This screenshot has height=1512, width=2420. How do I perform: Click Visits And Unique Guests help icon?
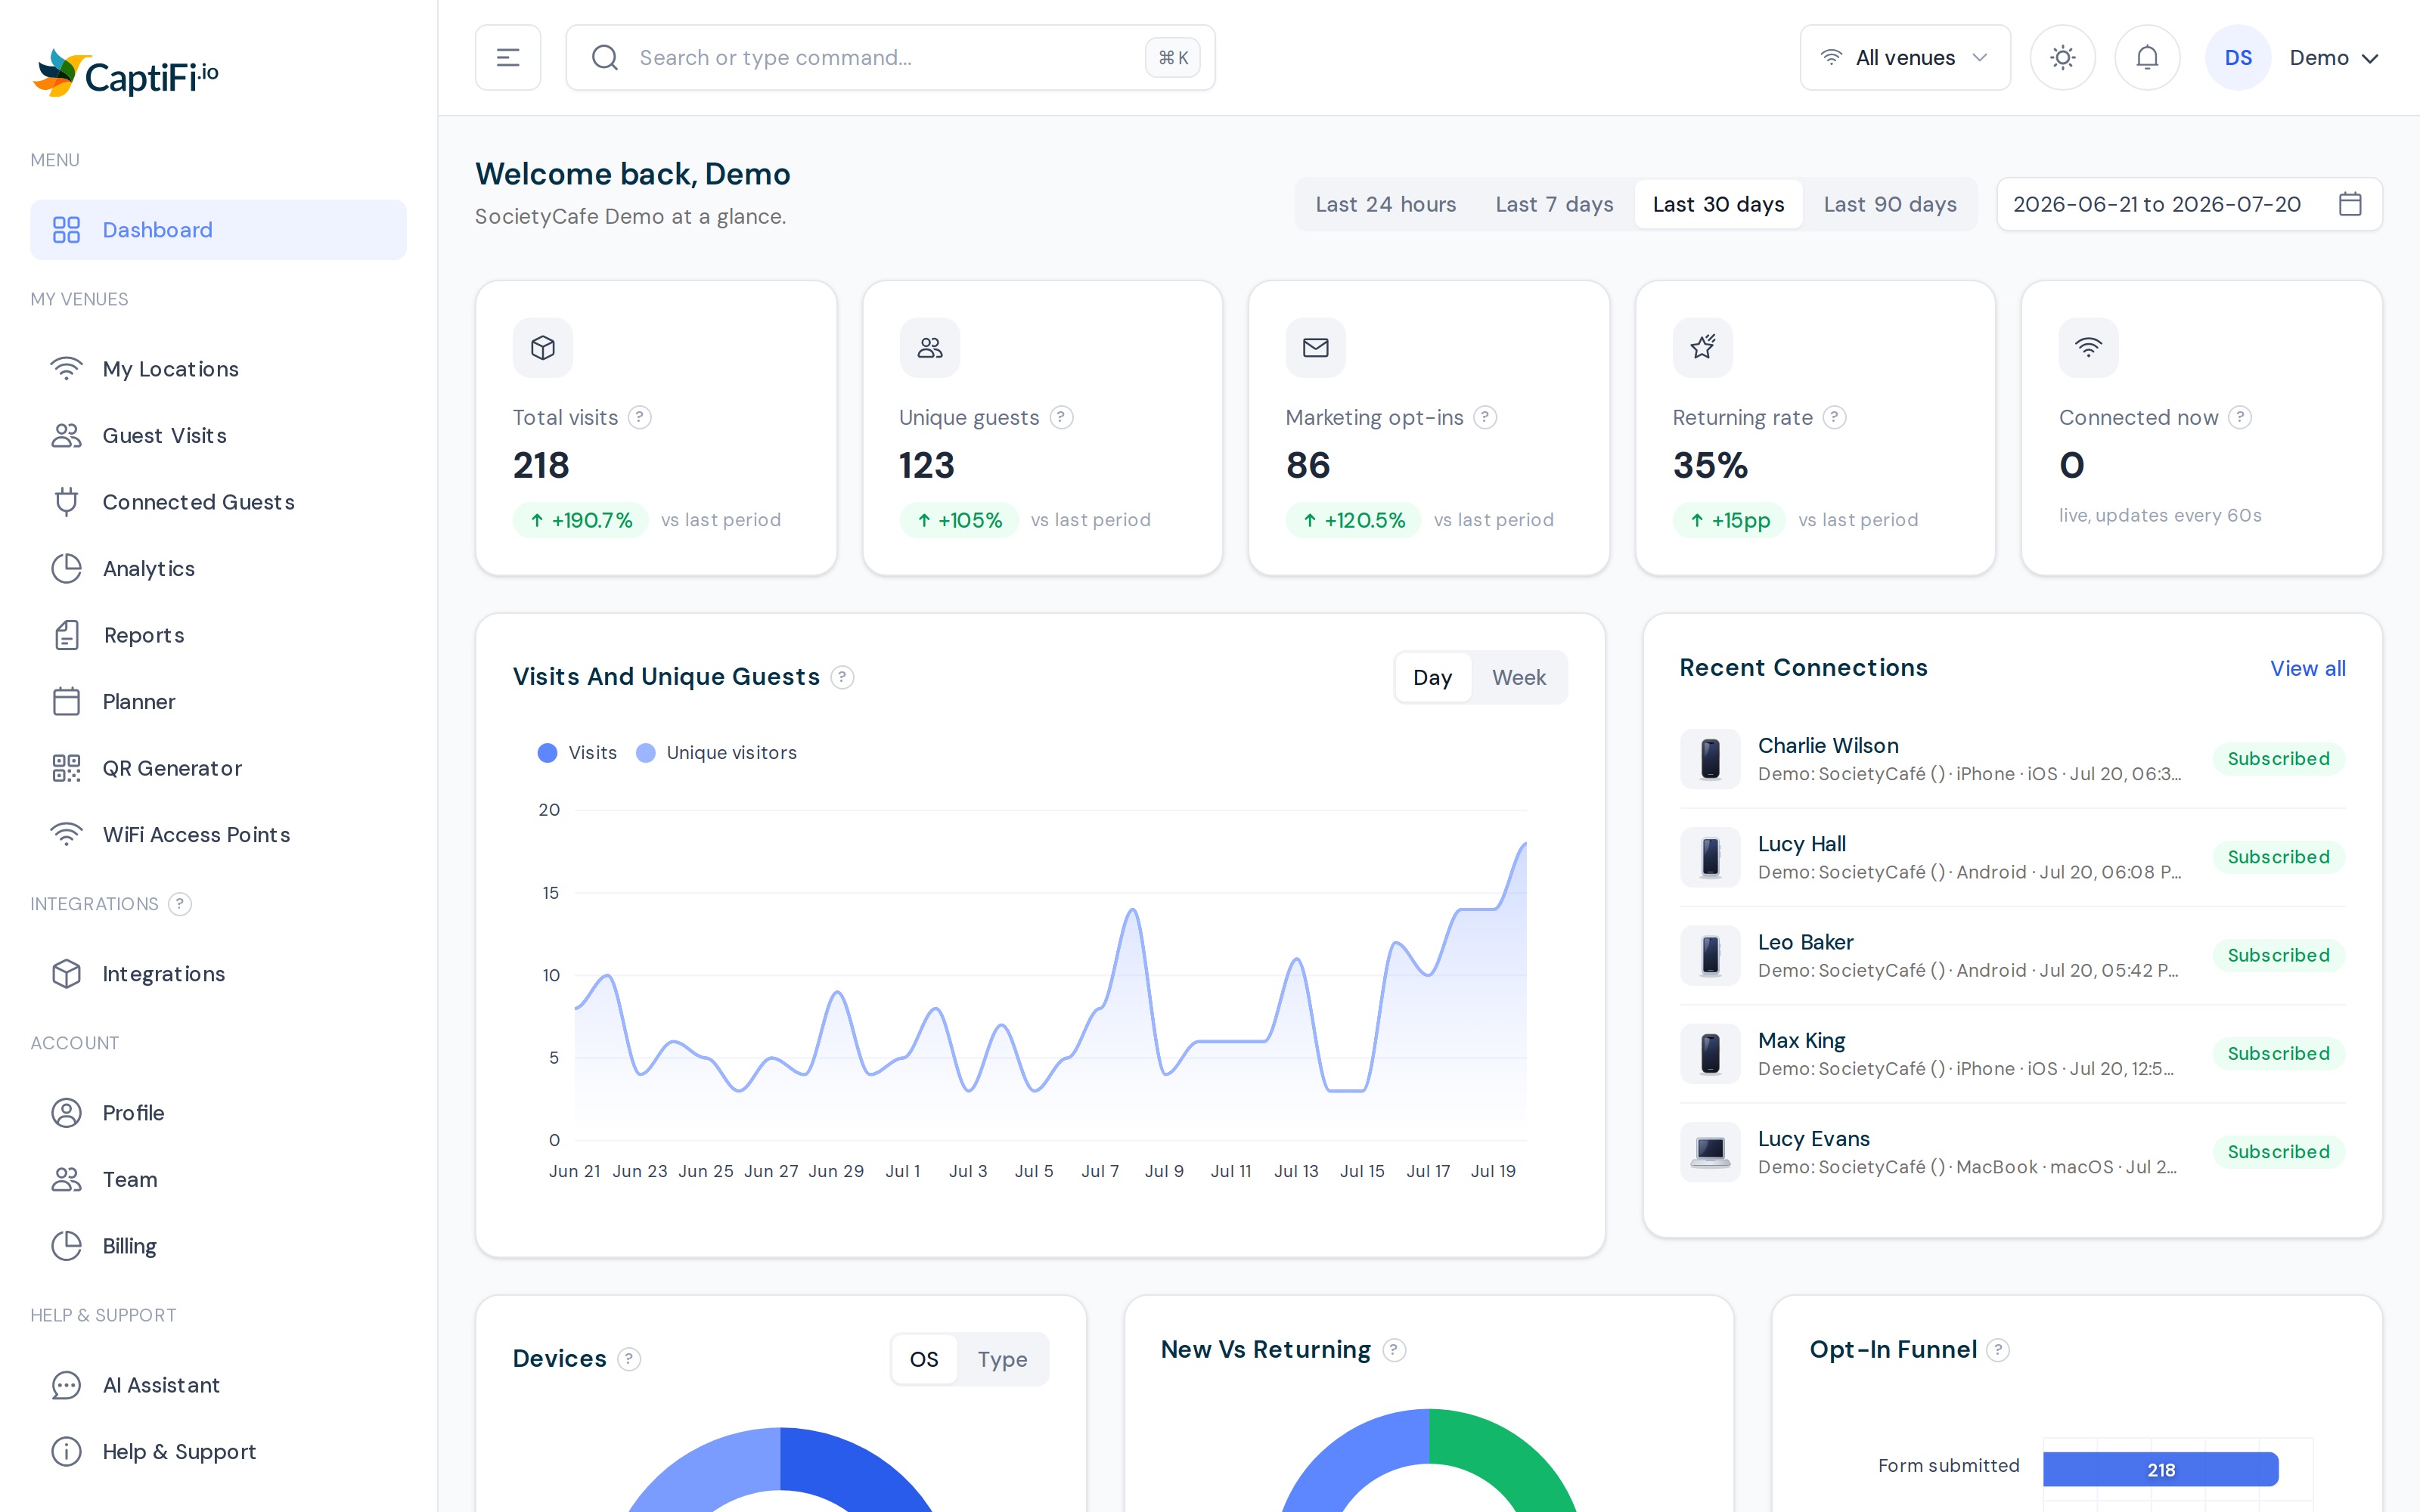[843, 677]
